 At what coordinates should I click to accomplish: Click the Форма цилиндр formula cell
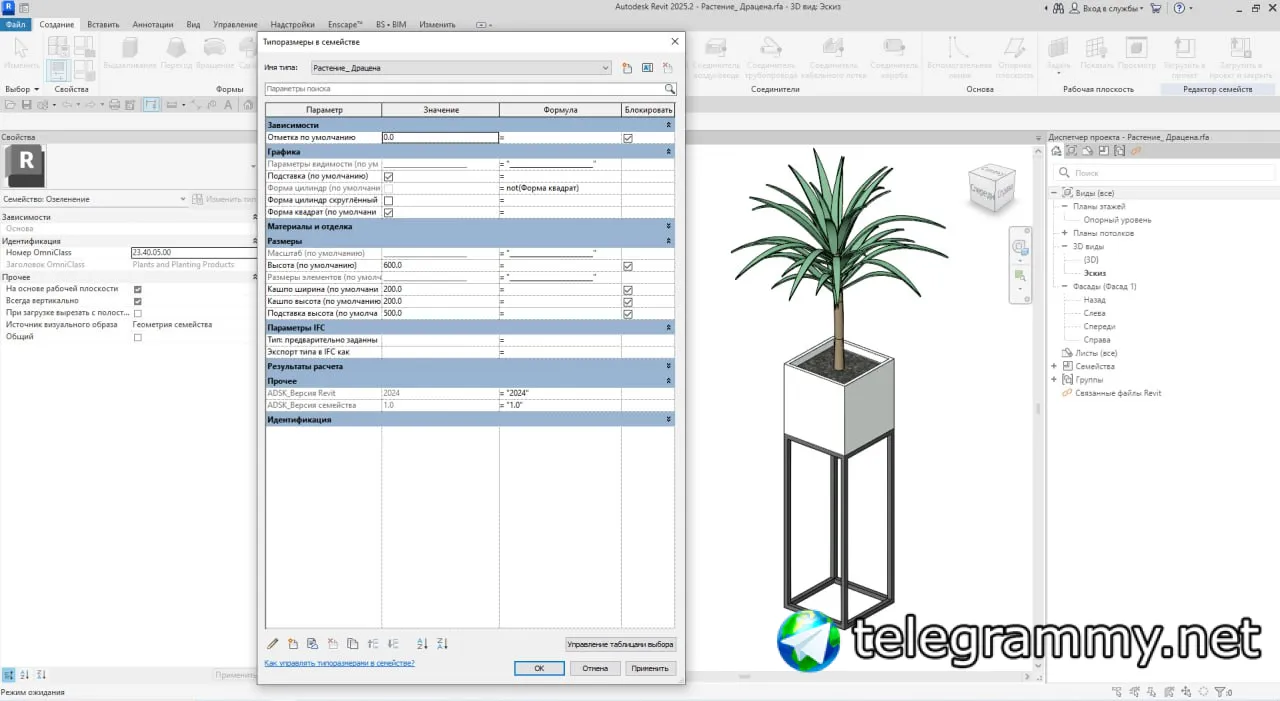560,188
